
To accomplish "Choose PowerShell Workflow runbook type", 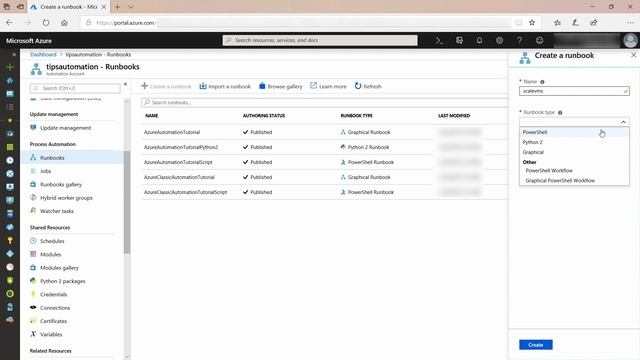I will (x=574, y=171).
